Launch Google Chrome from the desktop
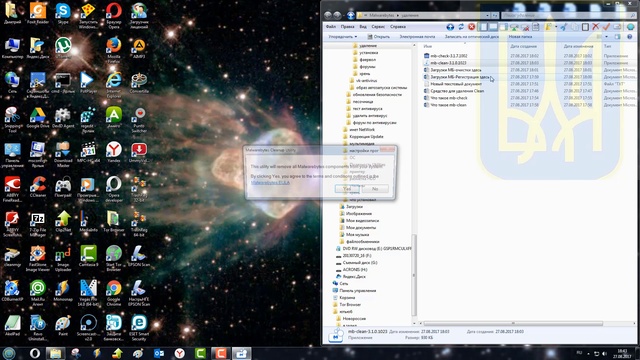The image size is (640, 360). (x=114, y=293)
